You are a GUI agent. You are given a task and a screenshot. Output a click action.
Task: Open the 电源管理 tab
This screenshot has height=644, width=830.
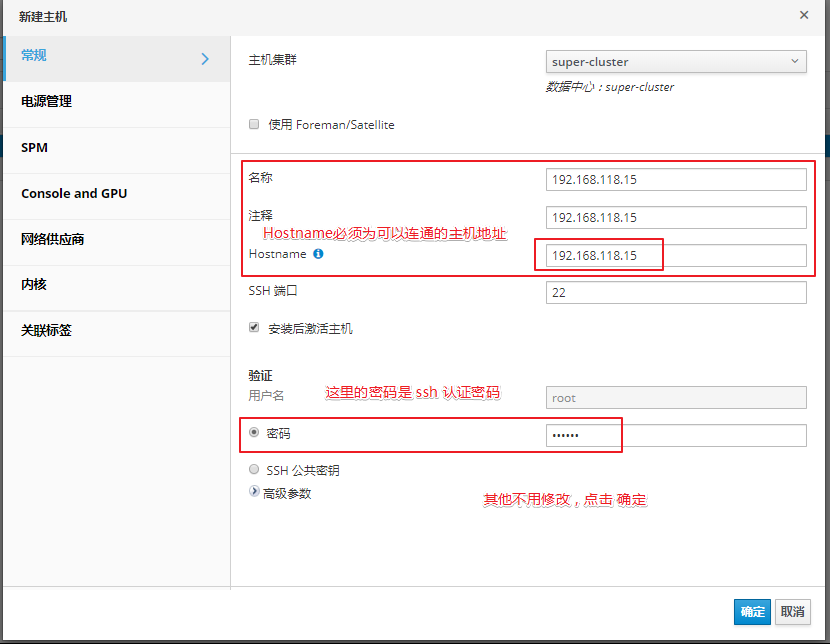pos(116,102)
